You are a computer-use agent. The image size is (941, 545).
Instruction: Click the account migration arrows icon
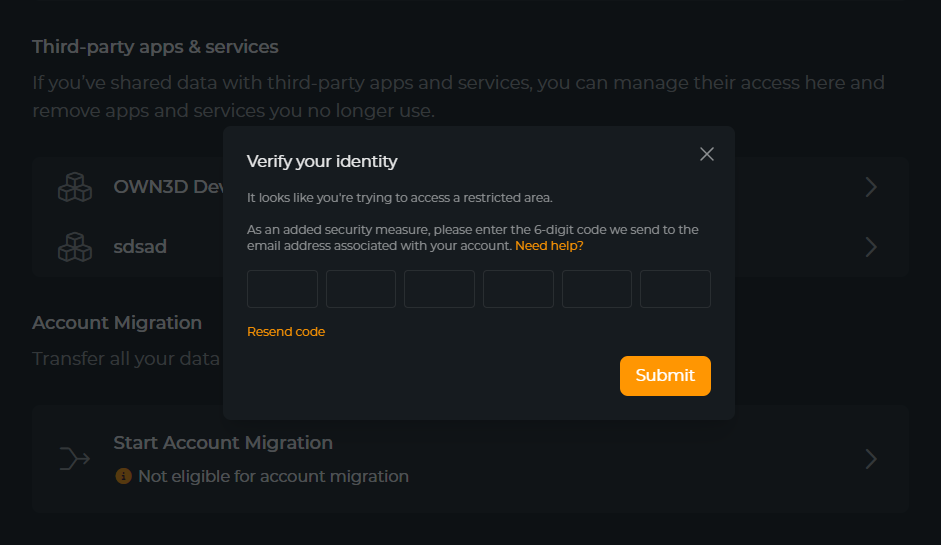(75, 459)
